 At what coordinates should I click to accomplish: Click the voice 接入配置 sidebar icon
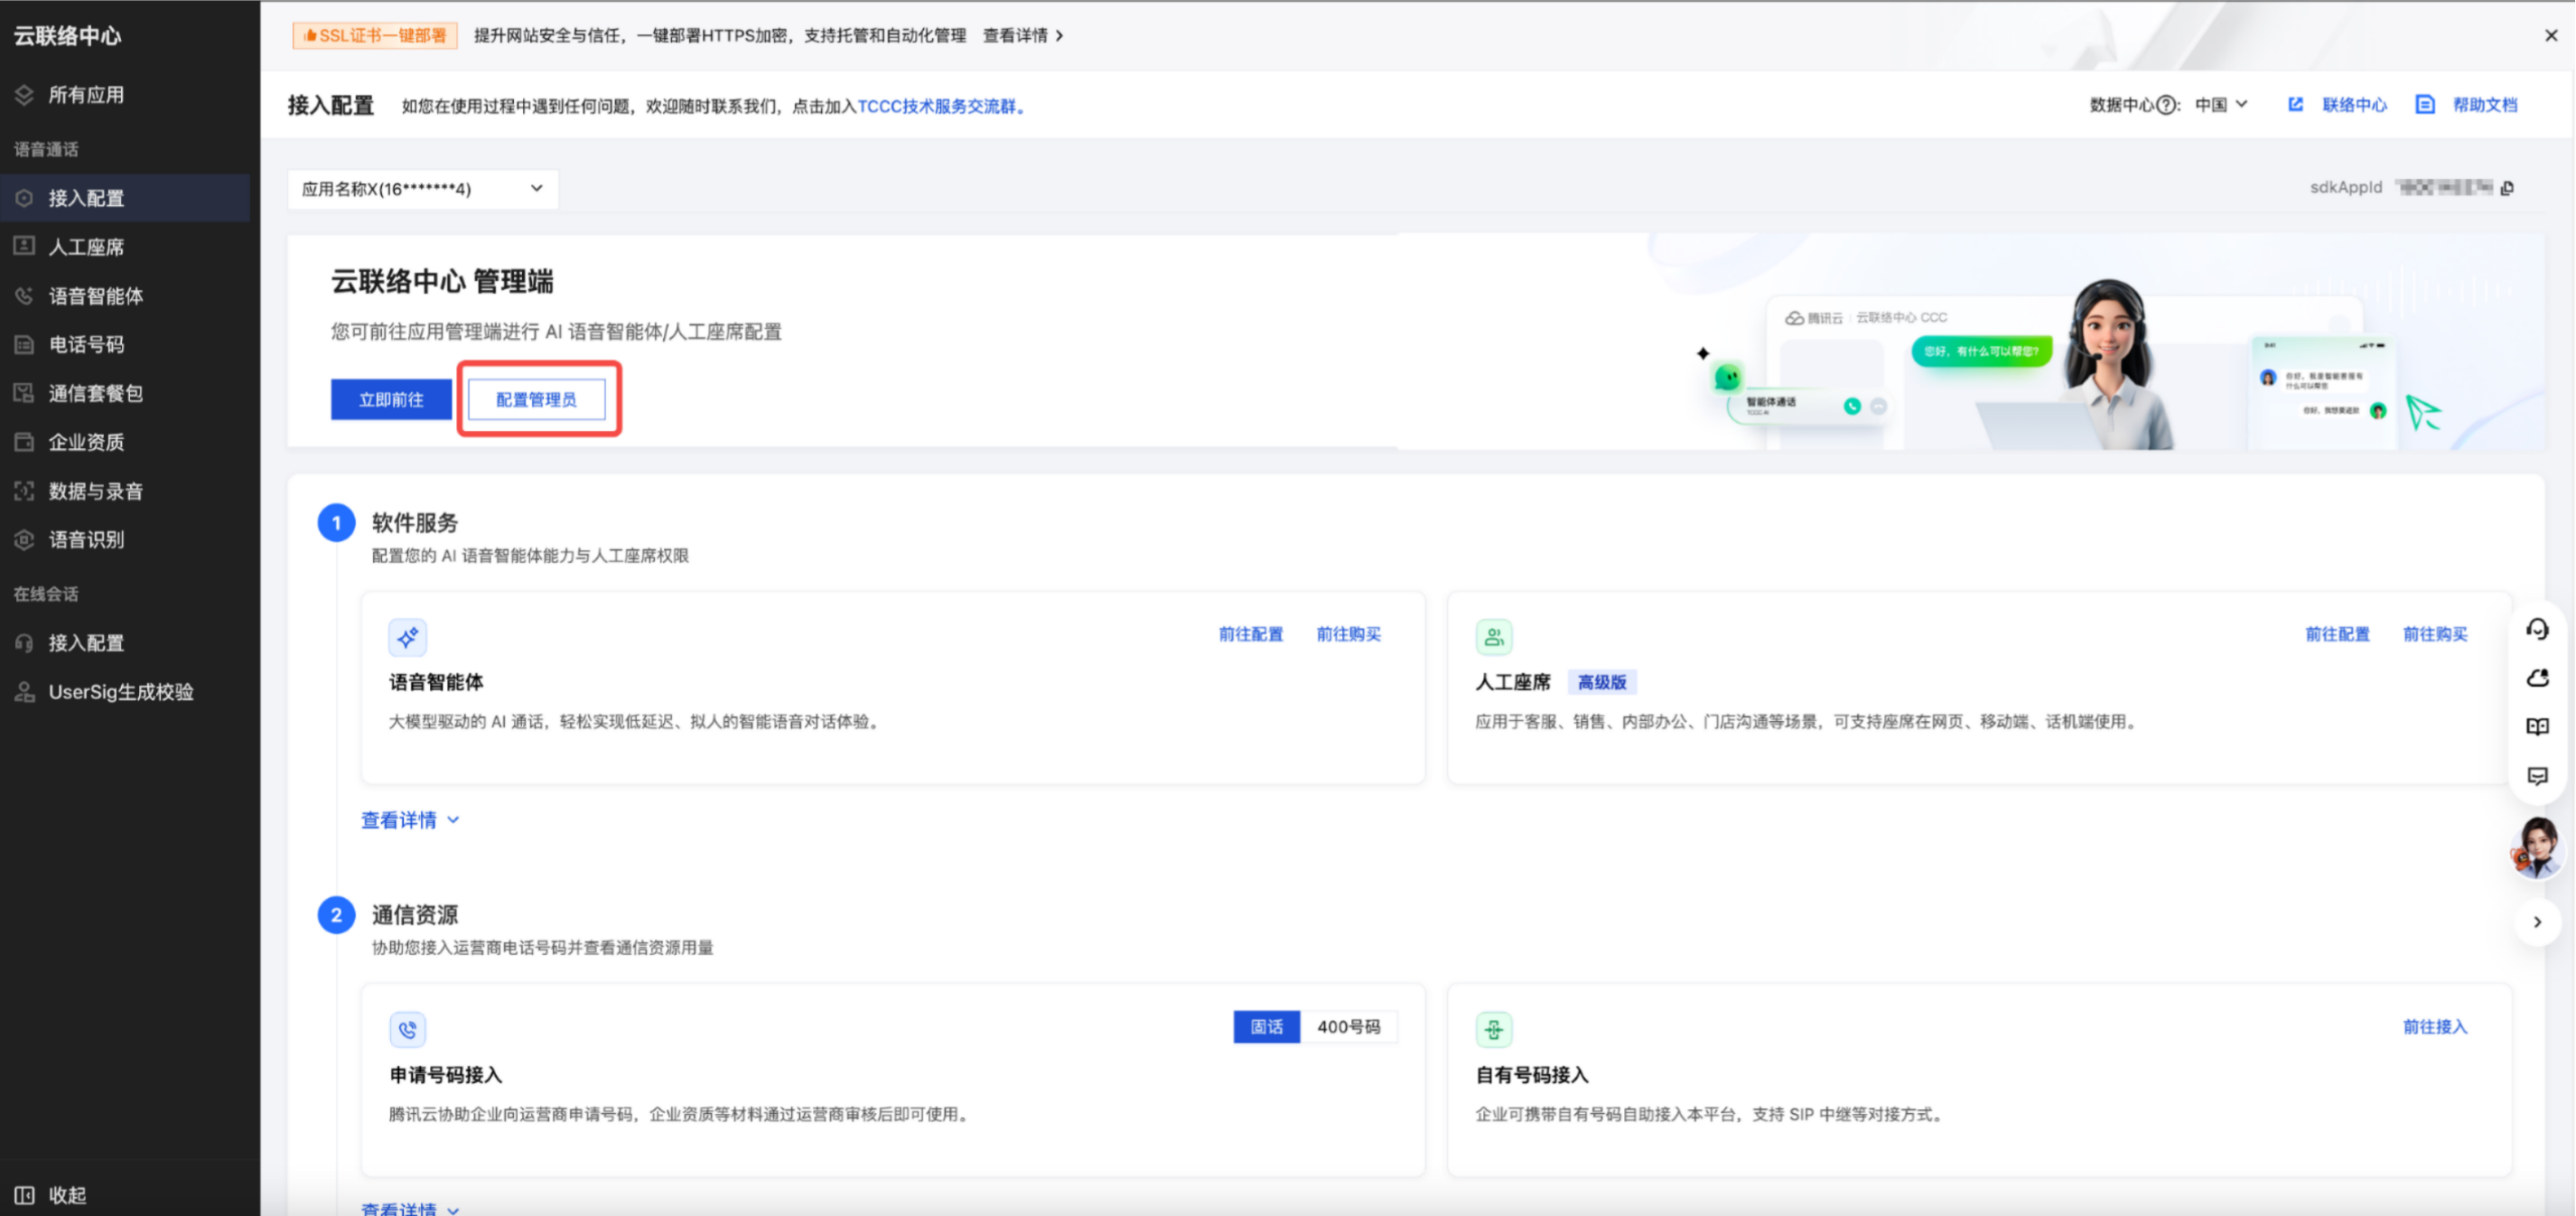[x=25, y=198]
